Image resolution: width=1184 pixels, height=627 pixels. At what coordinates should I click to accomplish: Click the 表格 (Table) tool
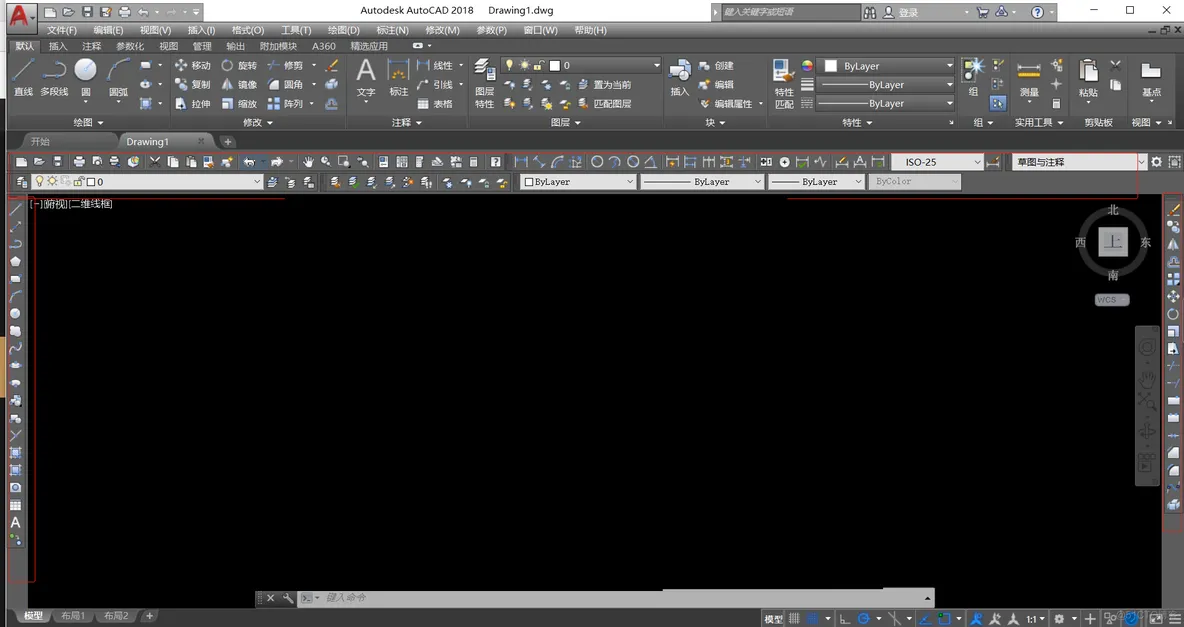pos(436,103)
